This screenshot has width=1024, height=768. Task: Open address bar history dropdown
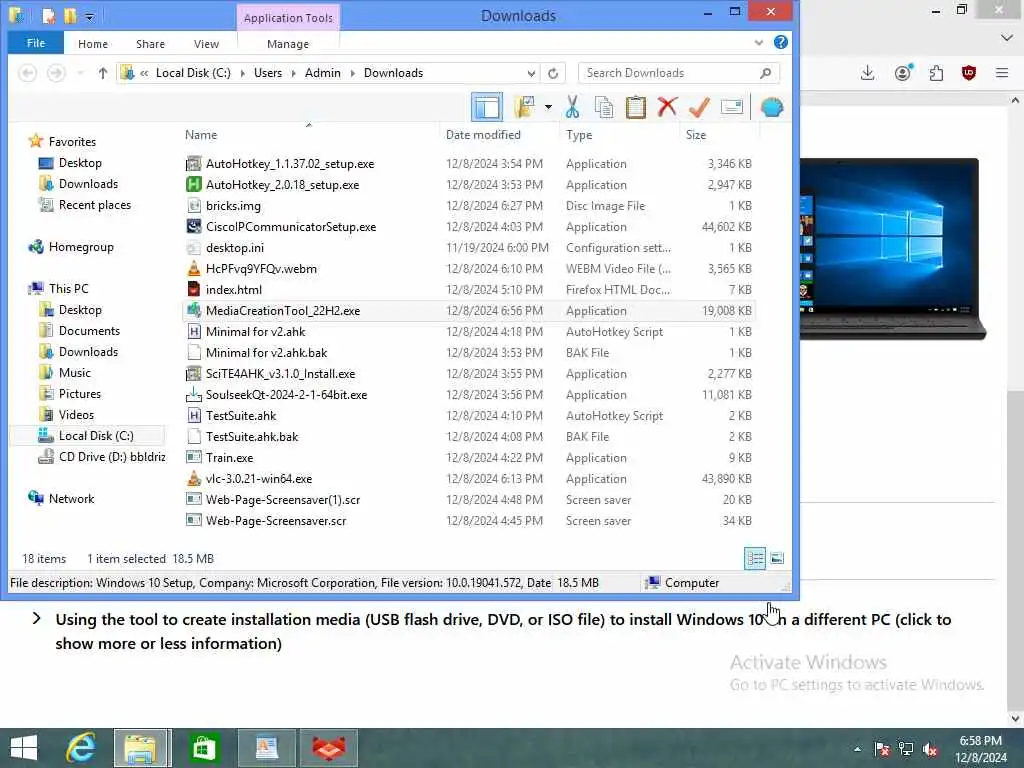pyautogui.click(x=532, y=73)
